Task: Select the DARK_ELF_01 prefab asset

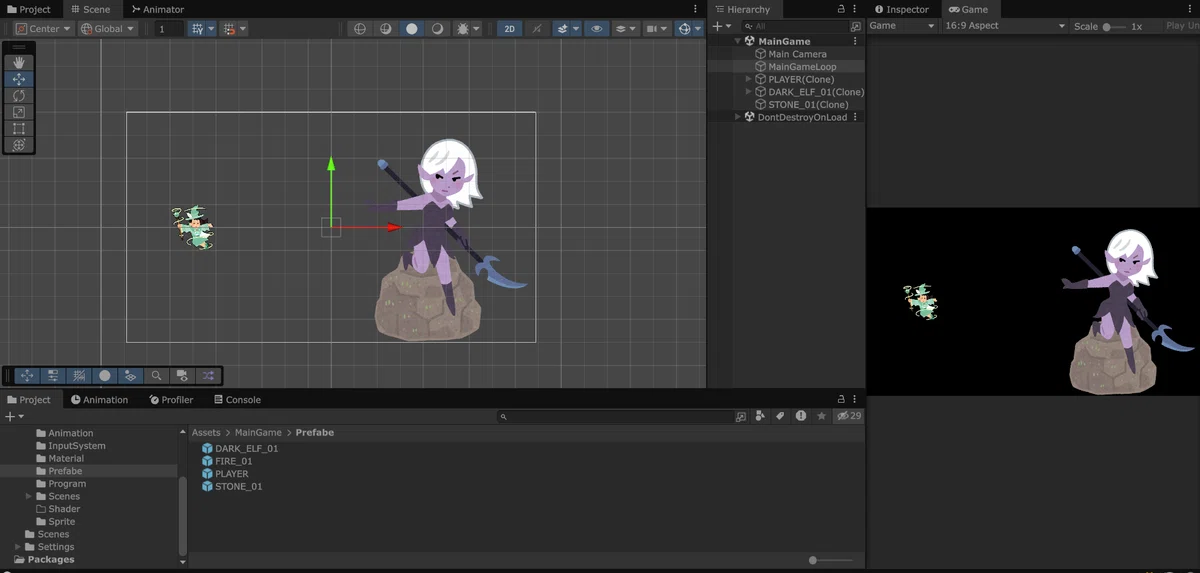Action: click(x=240, y=448)
